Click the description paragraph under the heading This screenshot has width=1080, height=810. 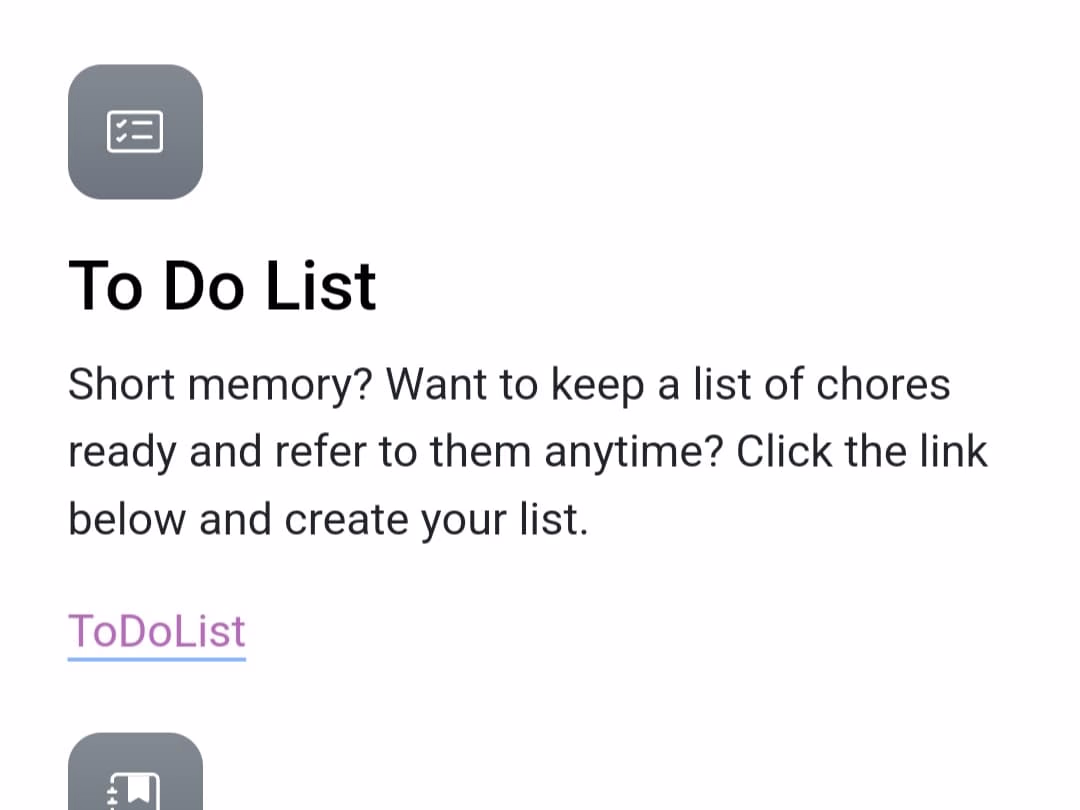coord(527,452)
